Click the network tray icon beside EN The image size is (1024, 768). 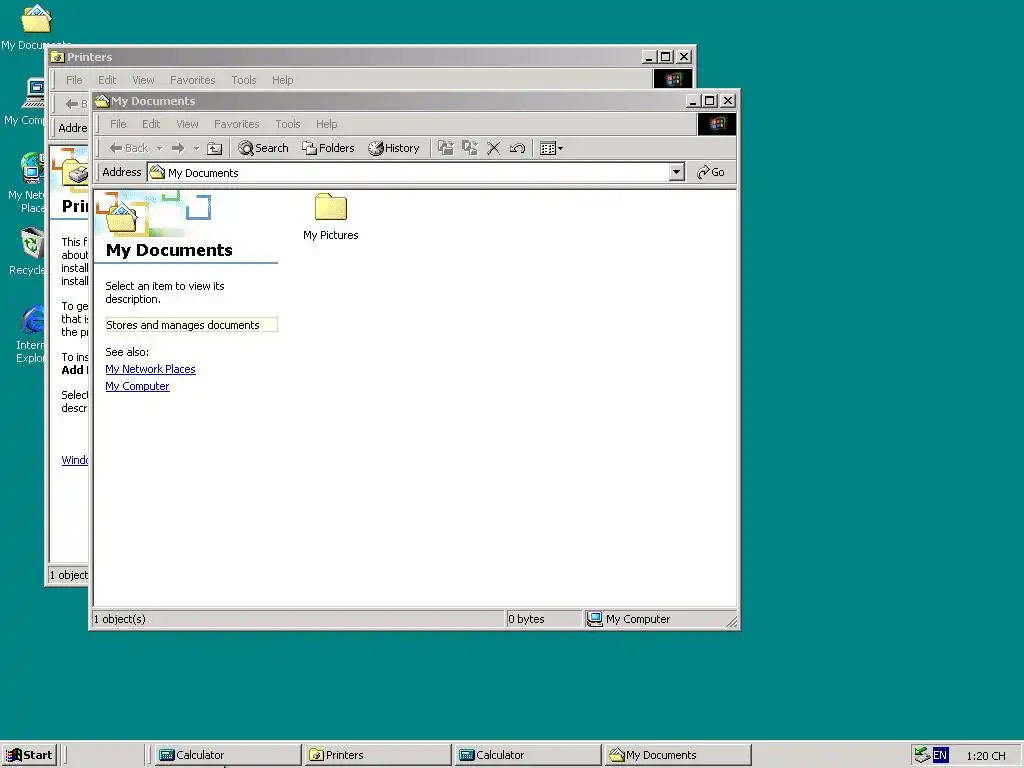tap(921, 755)
